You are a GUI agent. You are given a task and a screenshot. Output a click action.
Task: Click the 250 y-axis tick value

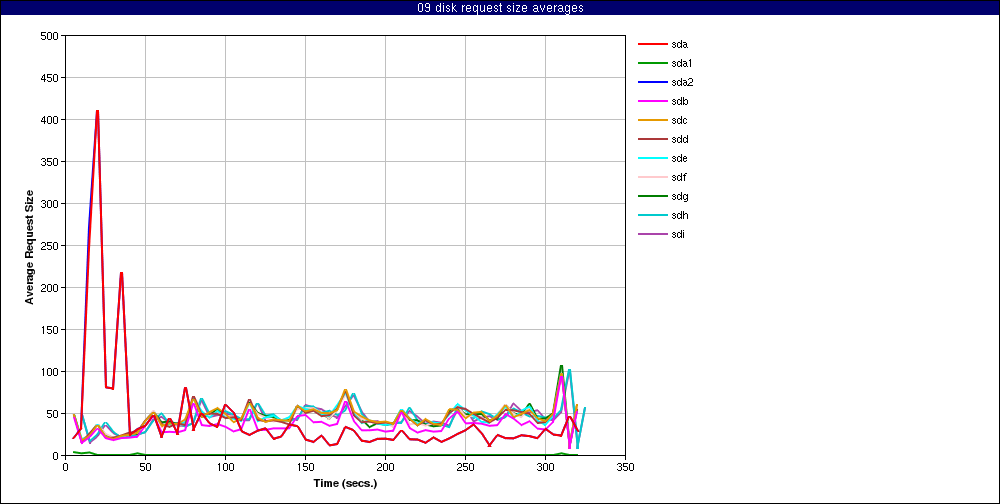pos(50,246)
